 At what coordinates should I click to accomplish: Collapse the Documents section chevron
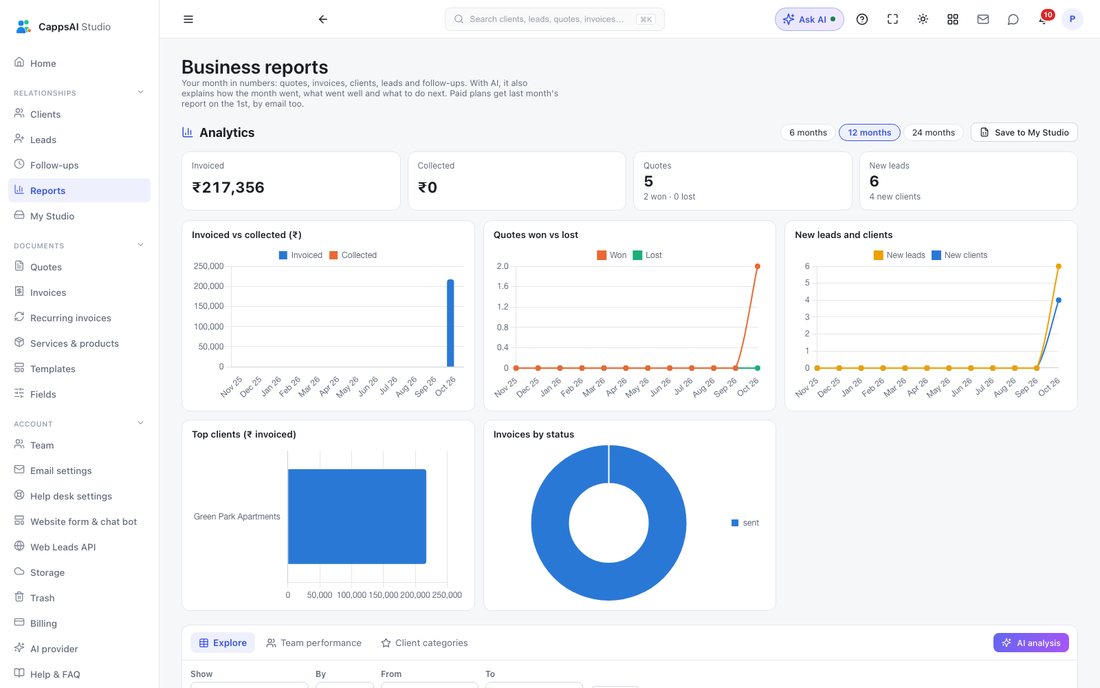click(140, 245)
